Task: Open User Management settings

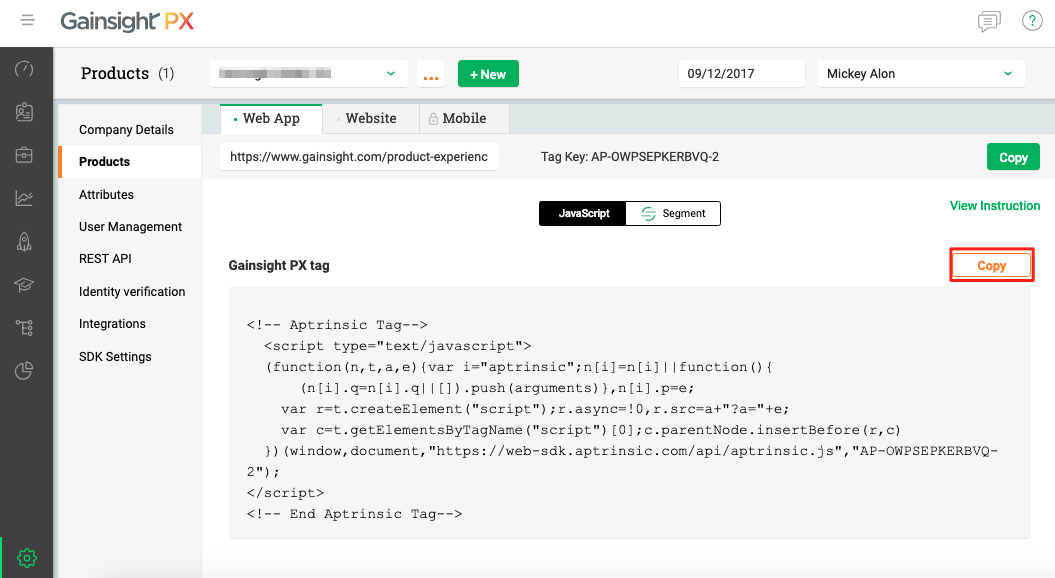Action: [x=131, y=227]
